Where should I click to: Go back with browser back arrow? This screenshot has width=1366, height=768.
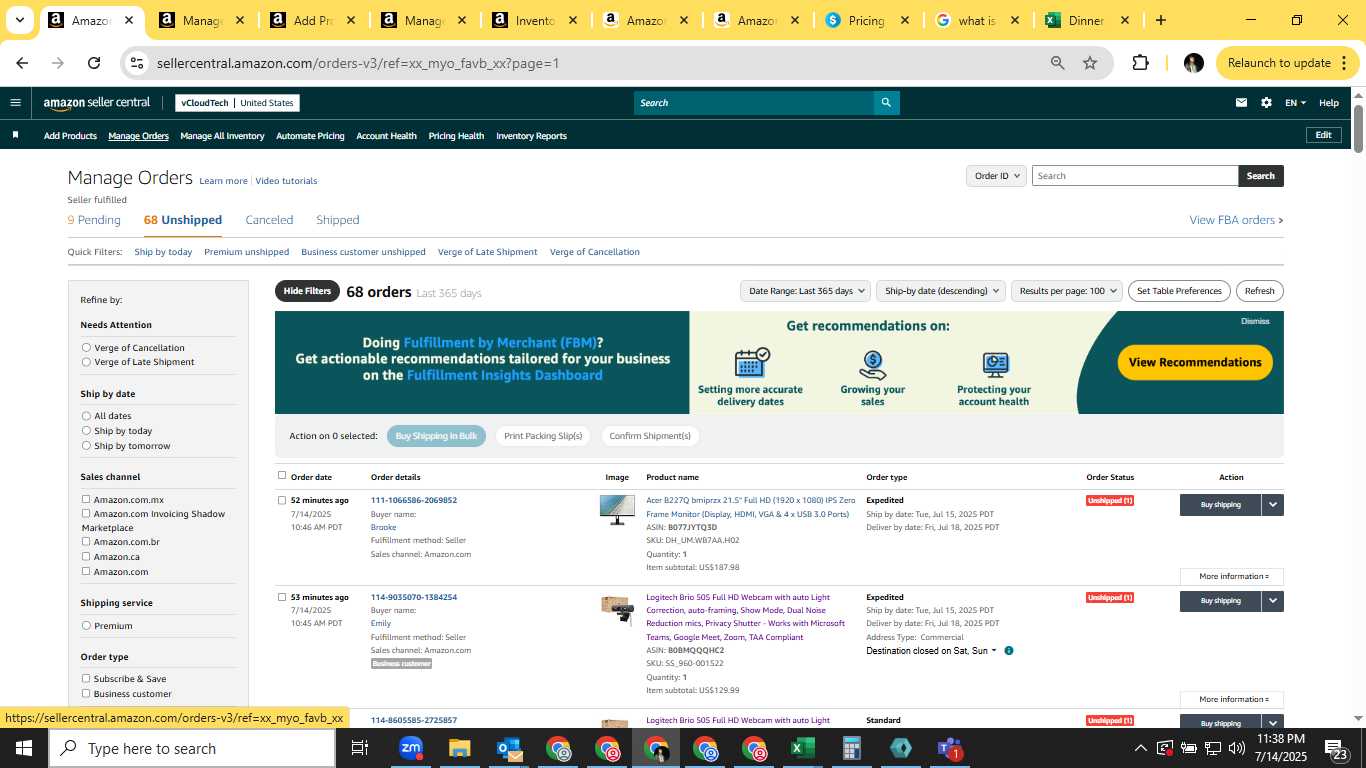click(x=22, y=63)
